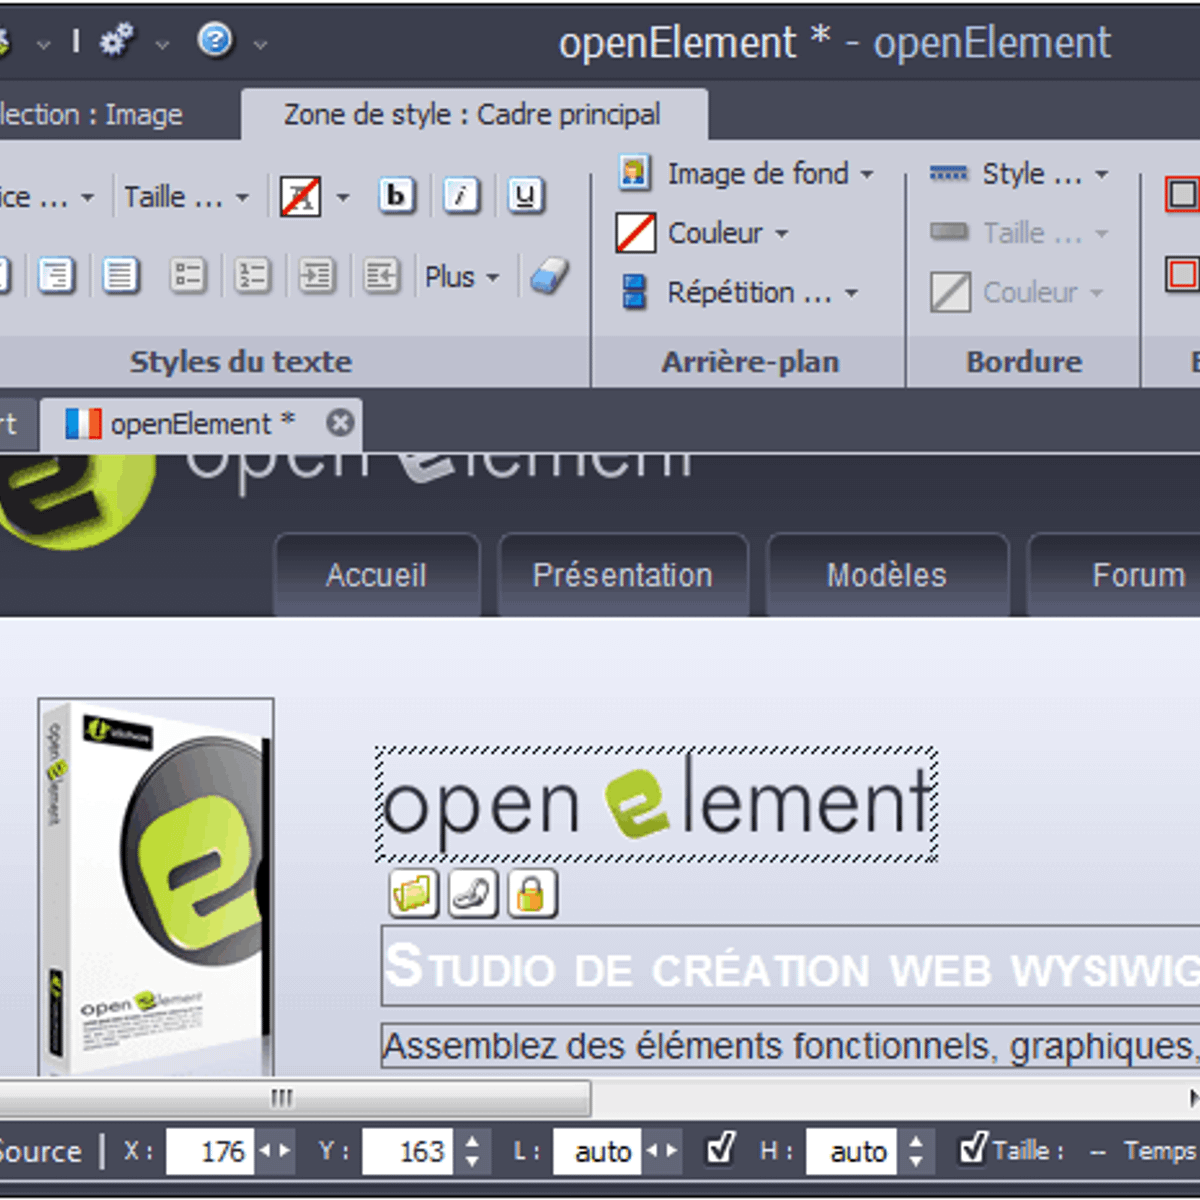Screen dimensions: 1200x1200
Task: Click the background Couleur swatch
Action: coord(636,233)
